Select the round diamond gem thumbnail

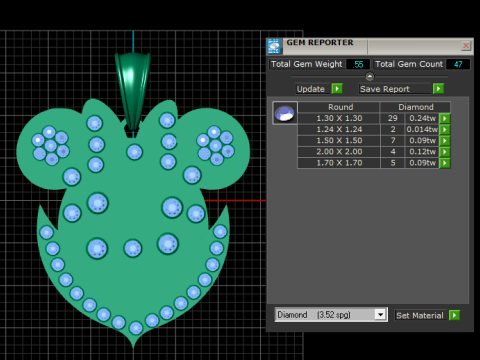pos(285,113)
